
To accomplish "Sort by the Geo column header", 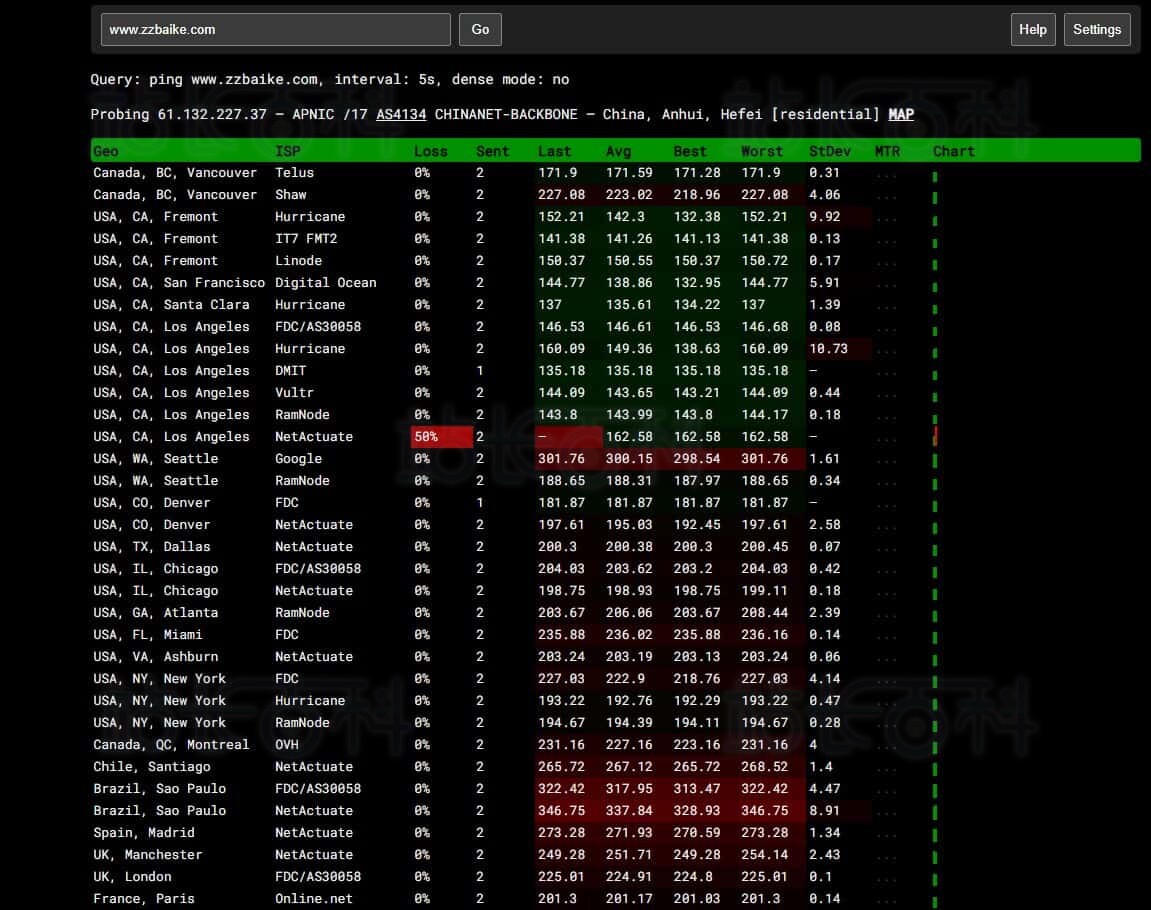I will click(x=106, y=152).
